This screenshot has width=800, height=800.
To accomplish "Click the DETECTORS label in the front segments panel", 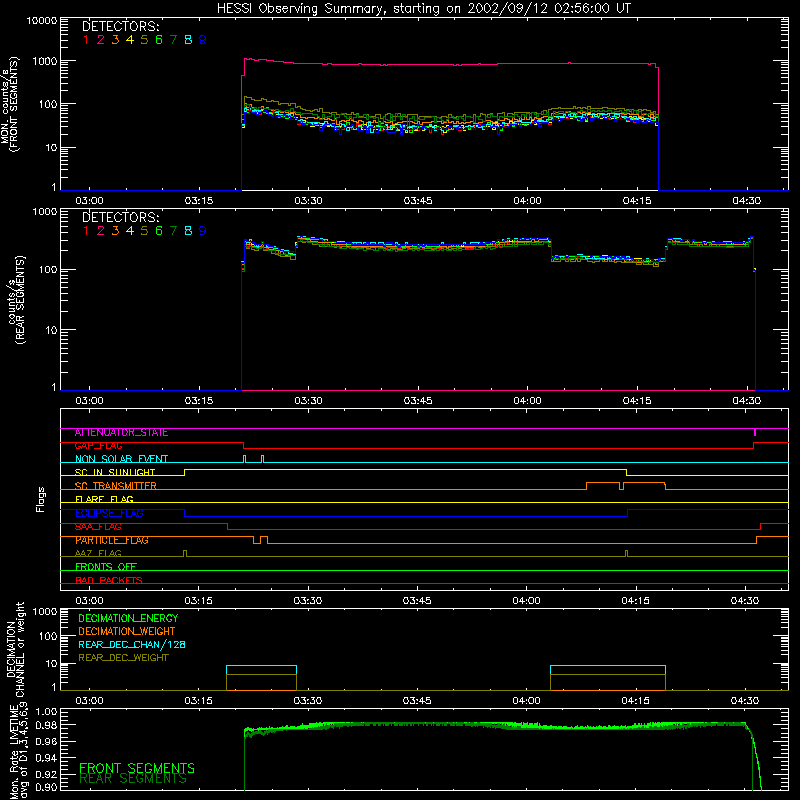I will [120, 27].
